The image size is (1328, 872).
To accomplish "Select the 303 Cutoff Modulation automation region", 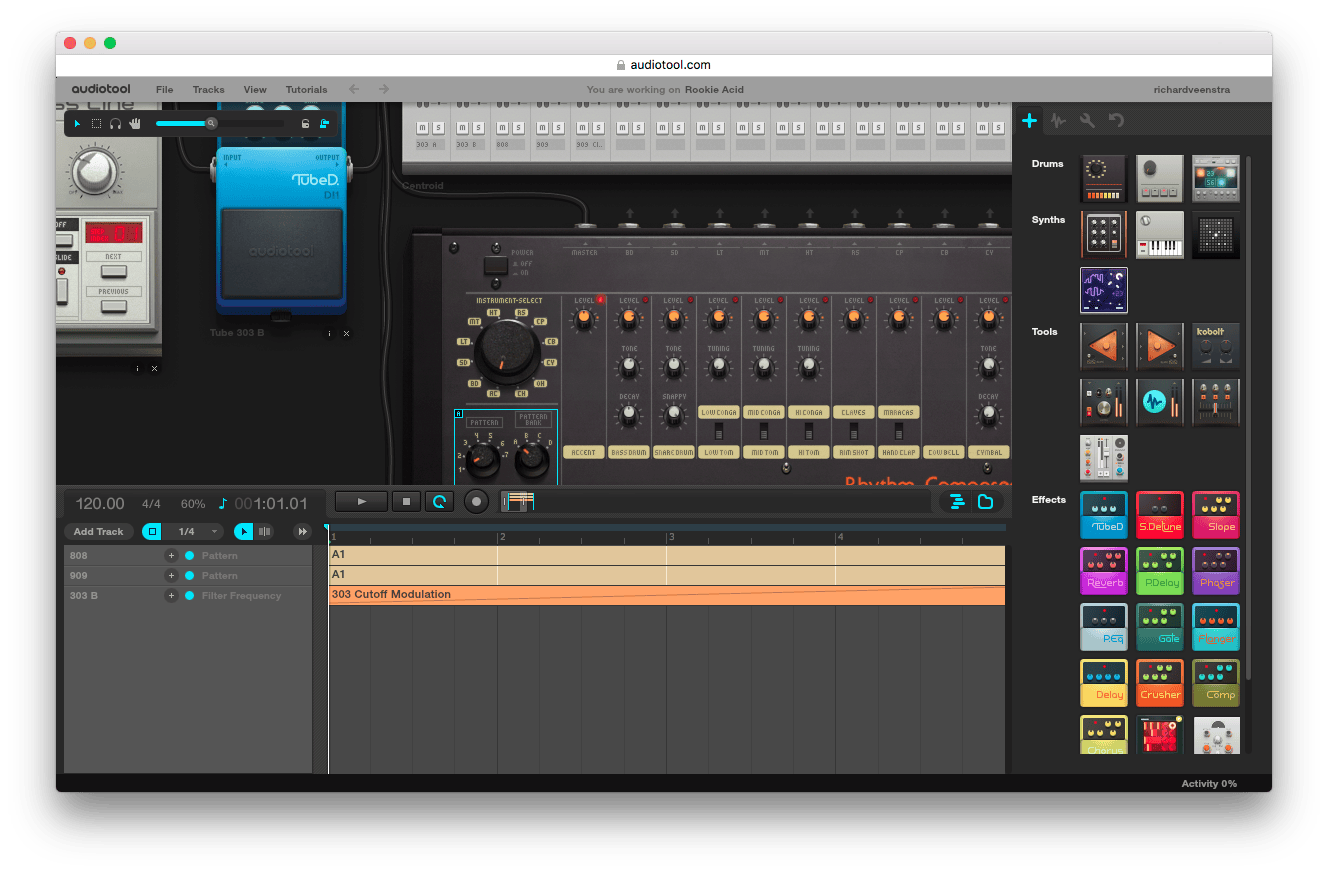I will click(x=600, y=595).
